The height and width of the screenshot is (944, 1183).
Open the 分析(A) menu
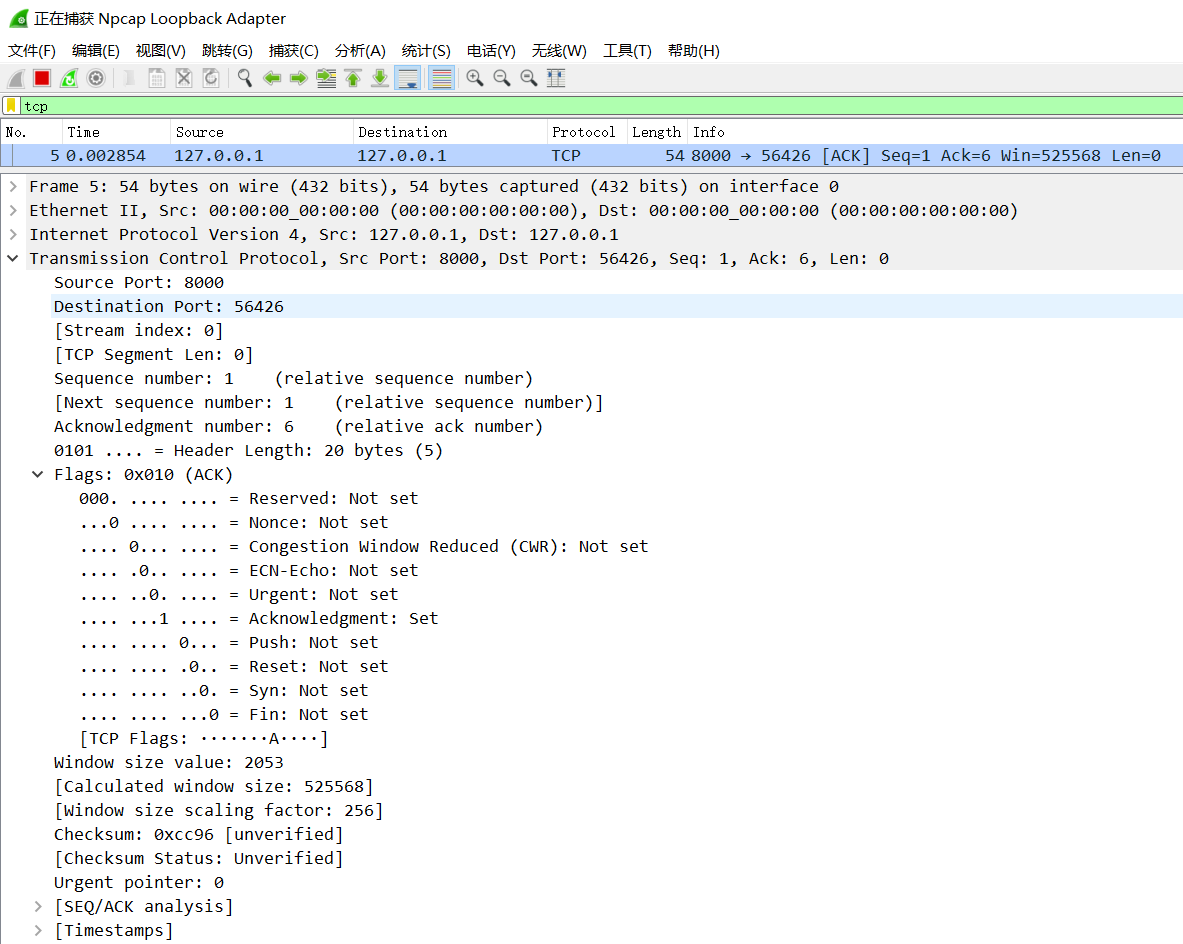coord(360,51)
